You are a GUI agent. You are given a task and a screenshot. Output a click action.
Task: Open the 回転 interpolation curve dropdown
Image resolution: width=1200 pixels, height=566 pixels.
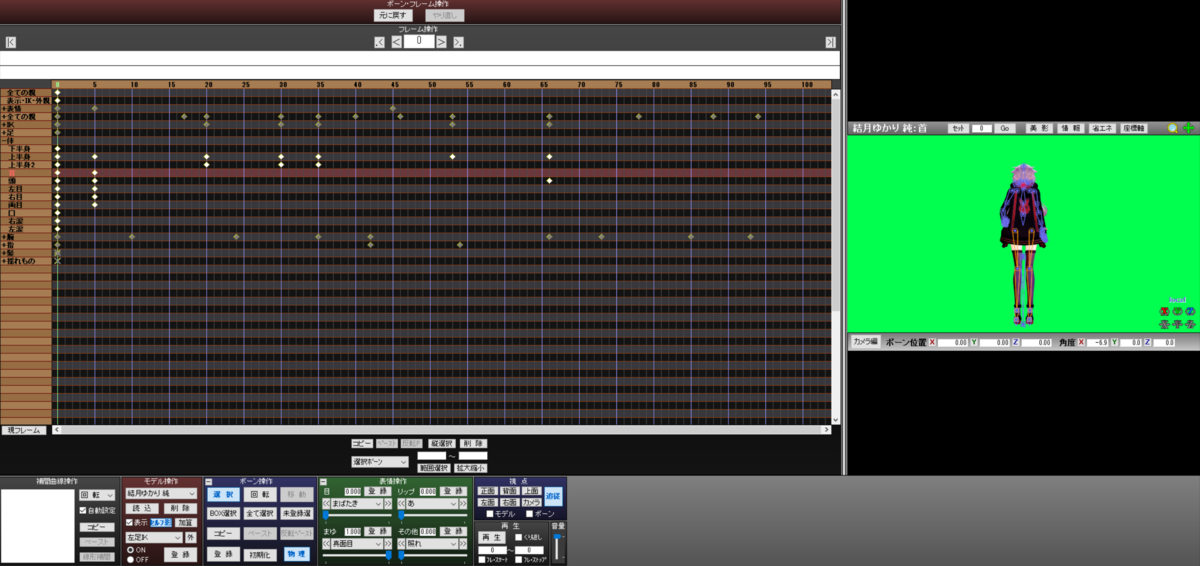97,495
